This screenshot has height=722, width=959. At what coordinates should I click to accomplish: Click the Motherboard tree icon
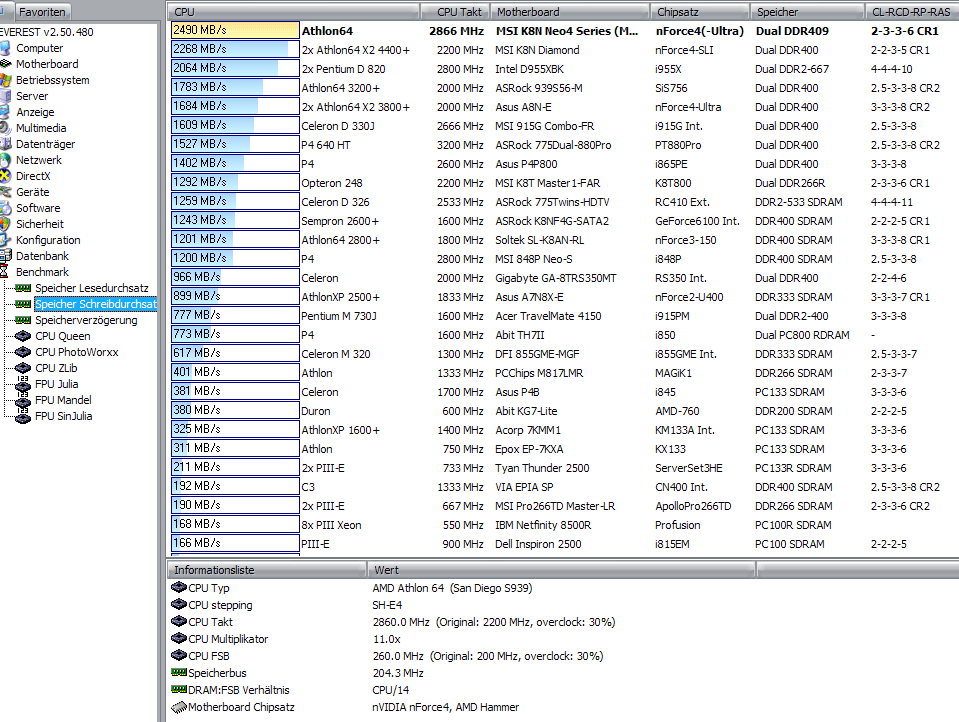(x=5, y=64)
